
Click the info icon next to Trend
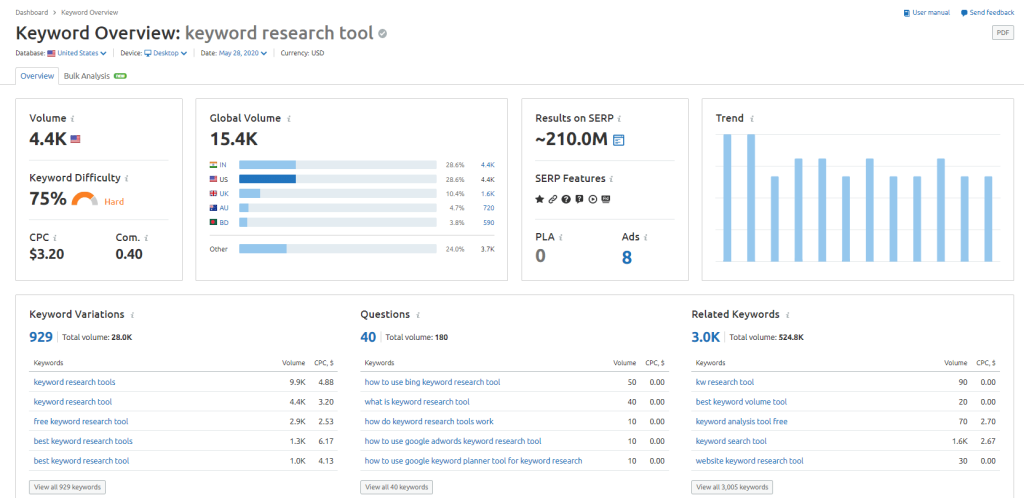click(750, 118)
